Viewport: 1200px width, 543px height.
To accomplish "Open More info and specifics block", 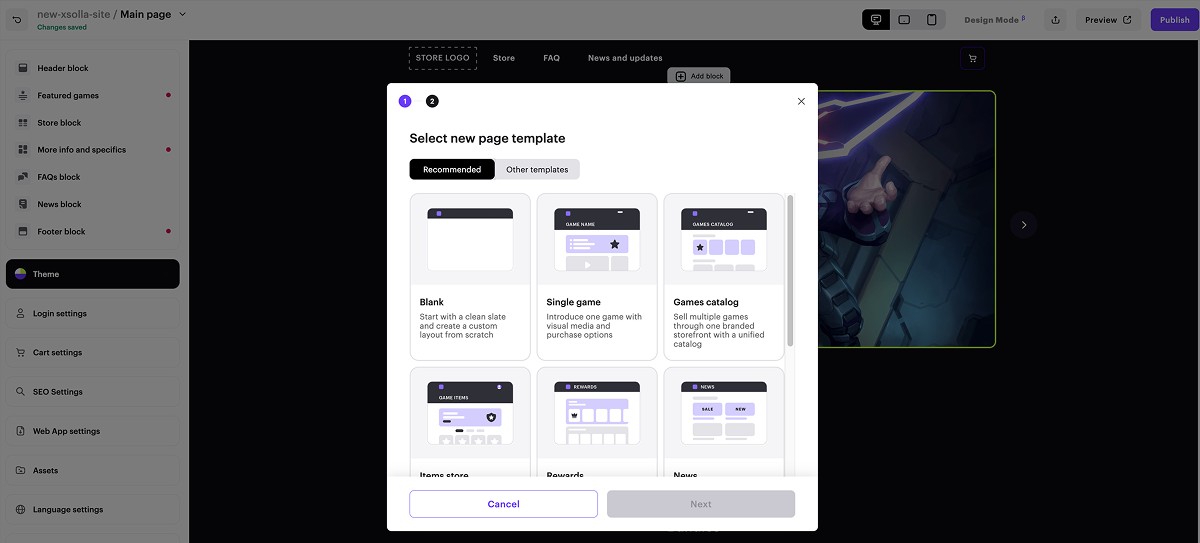I will [93, 149].
